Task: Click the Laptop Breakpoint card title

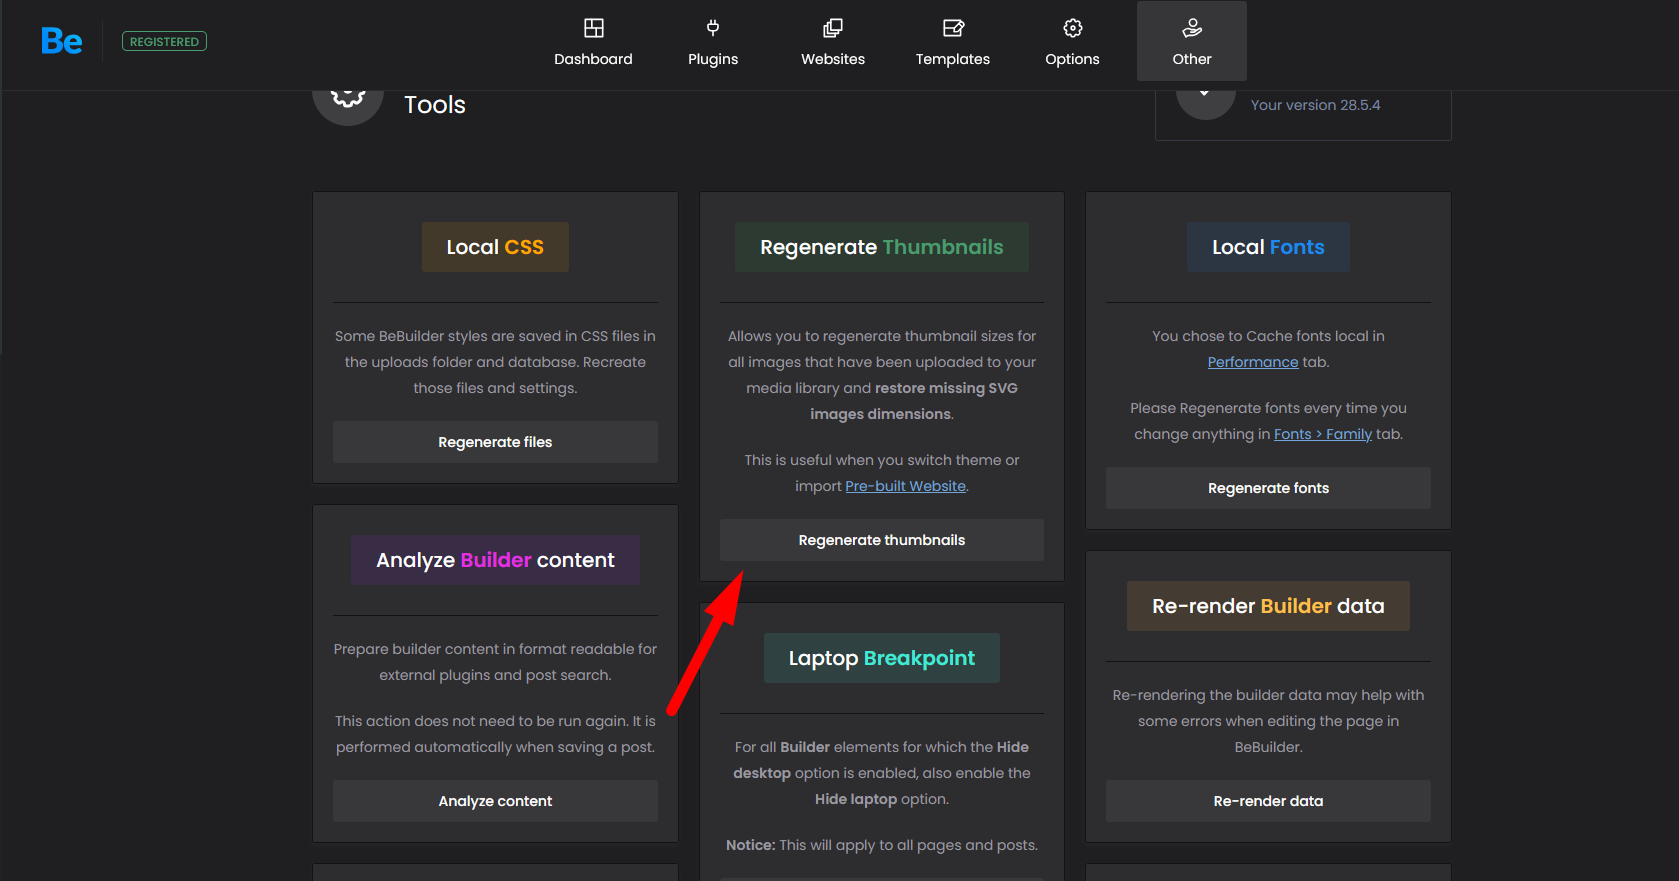Action: (x=882, y=658)
